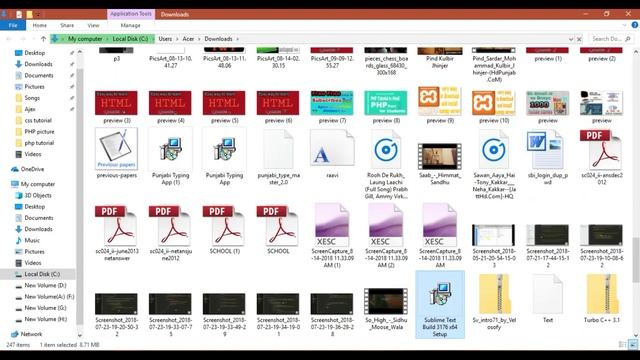Expand the ribbon chevron
Image resolution: width=640 pixels, height=360 pixels.
pyautogui.click(x=624, y=25)
